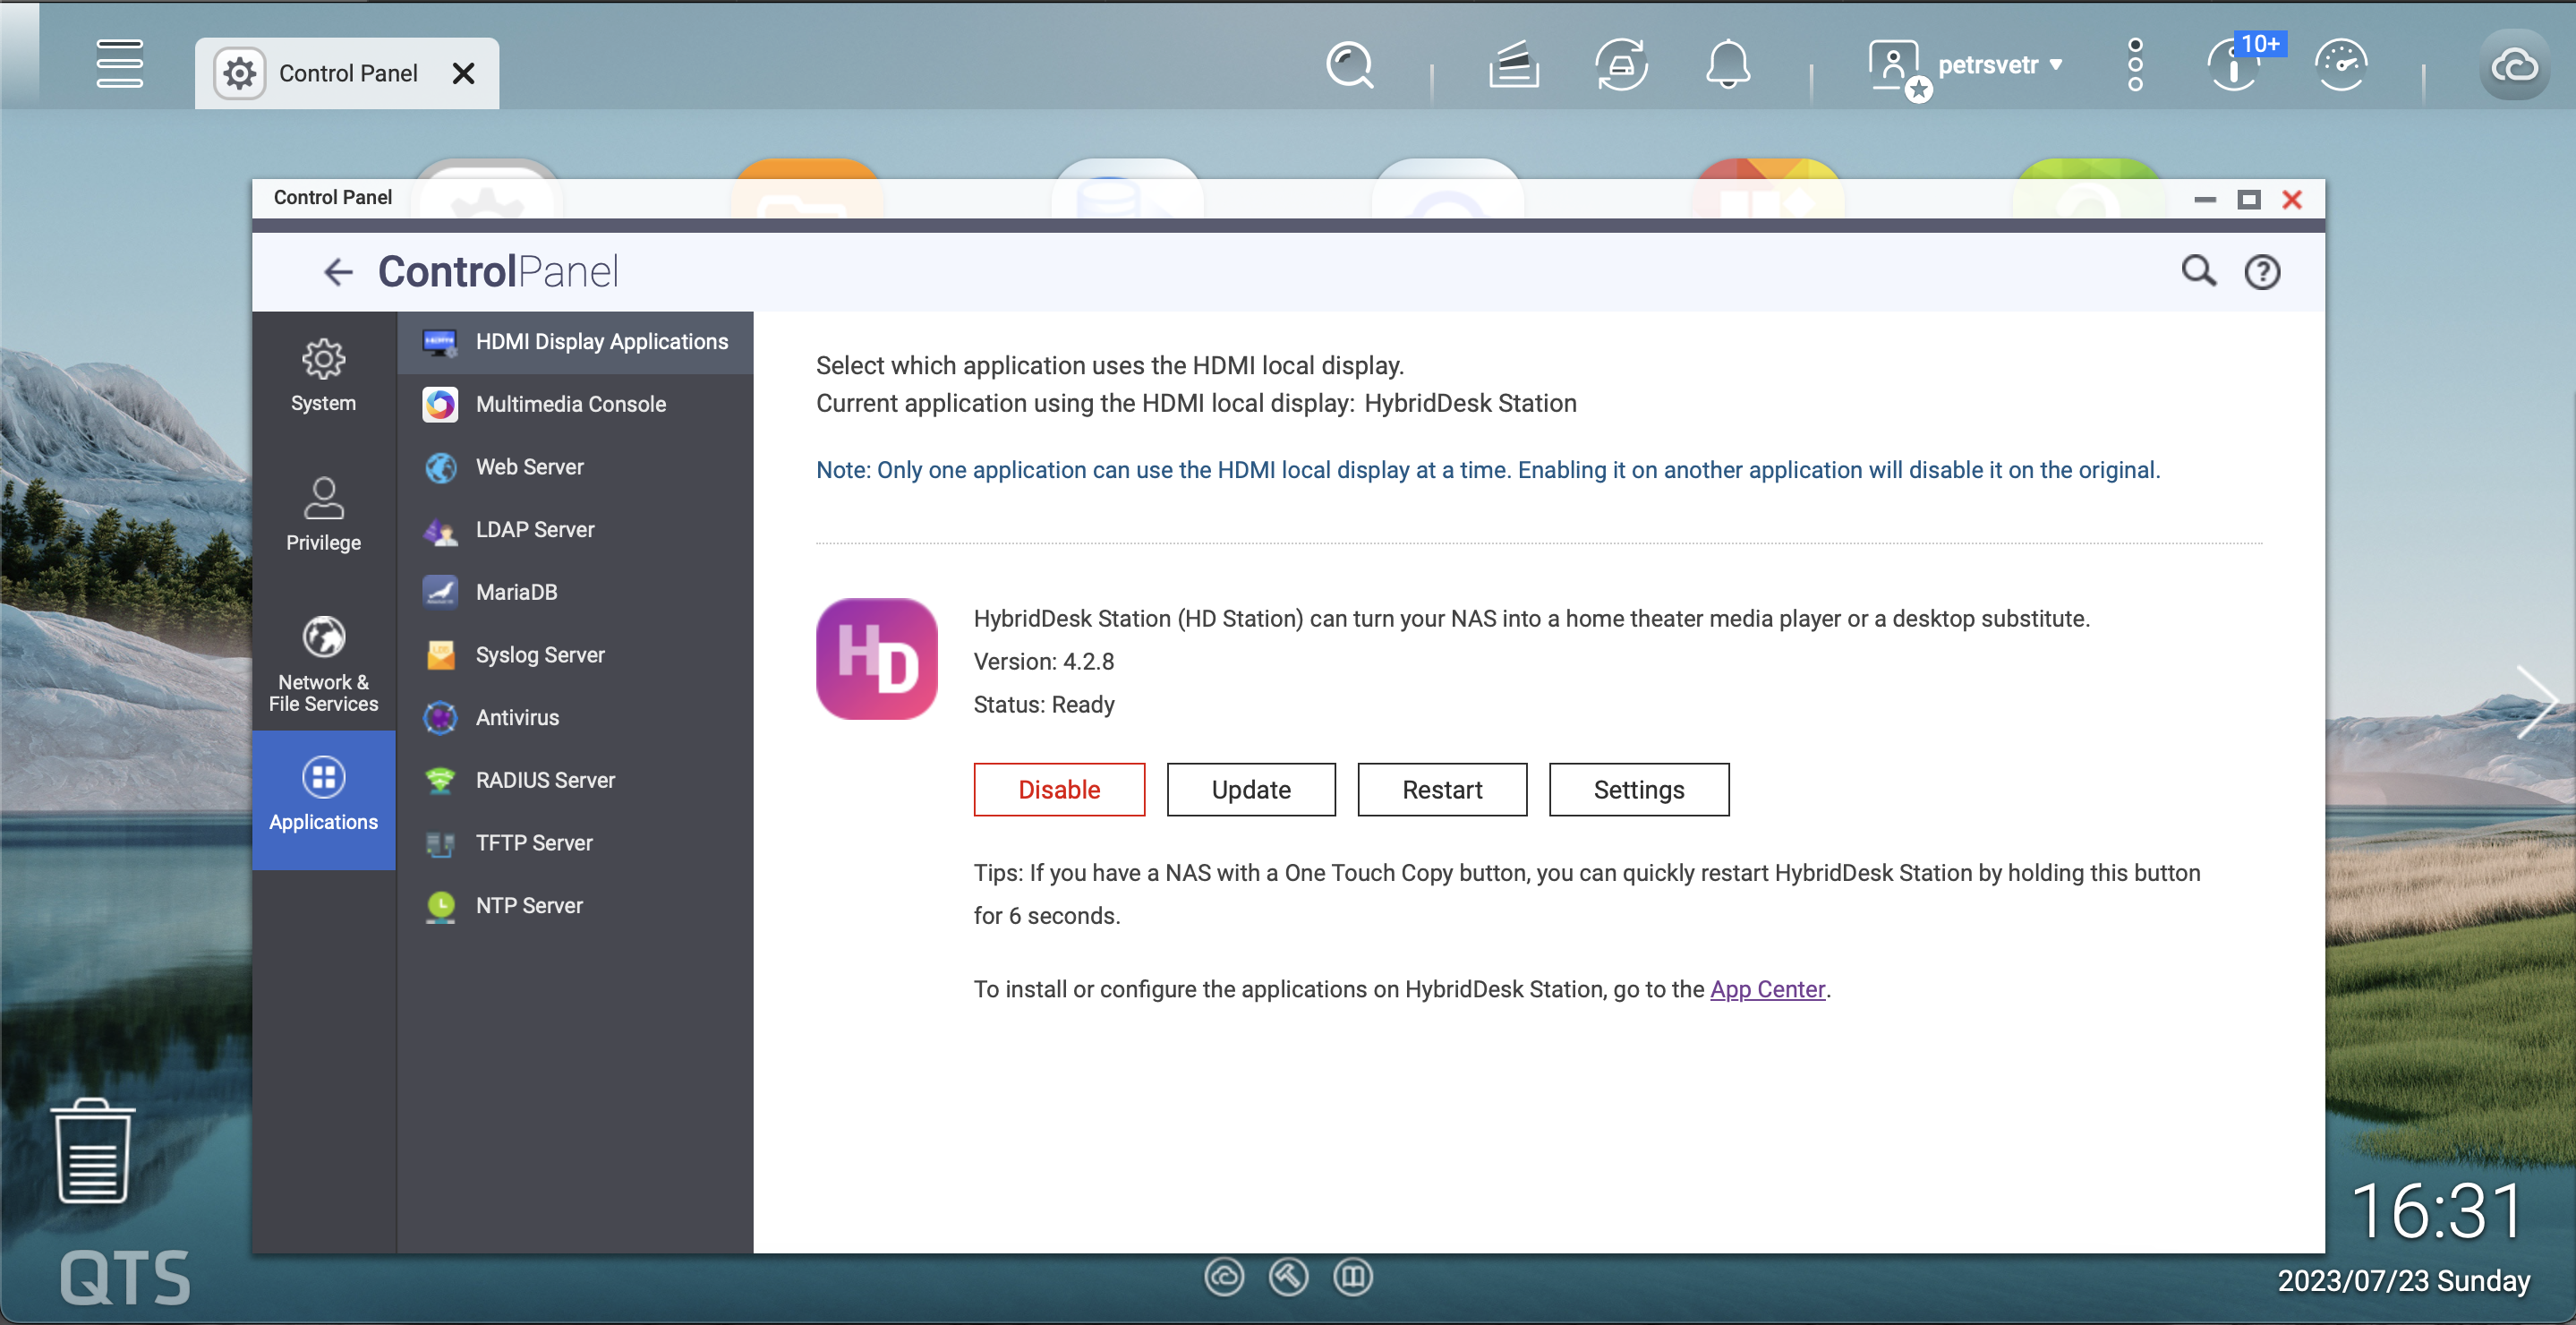This screenshot has height=1325, width=2576.
Task: Open background tasks icon in top bar
Action: (1513, 66)
